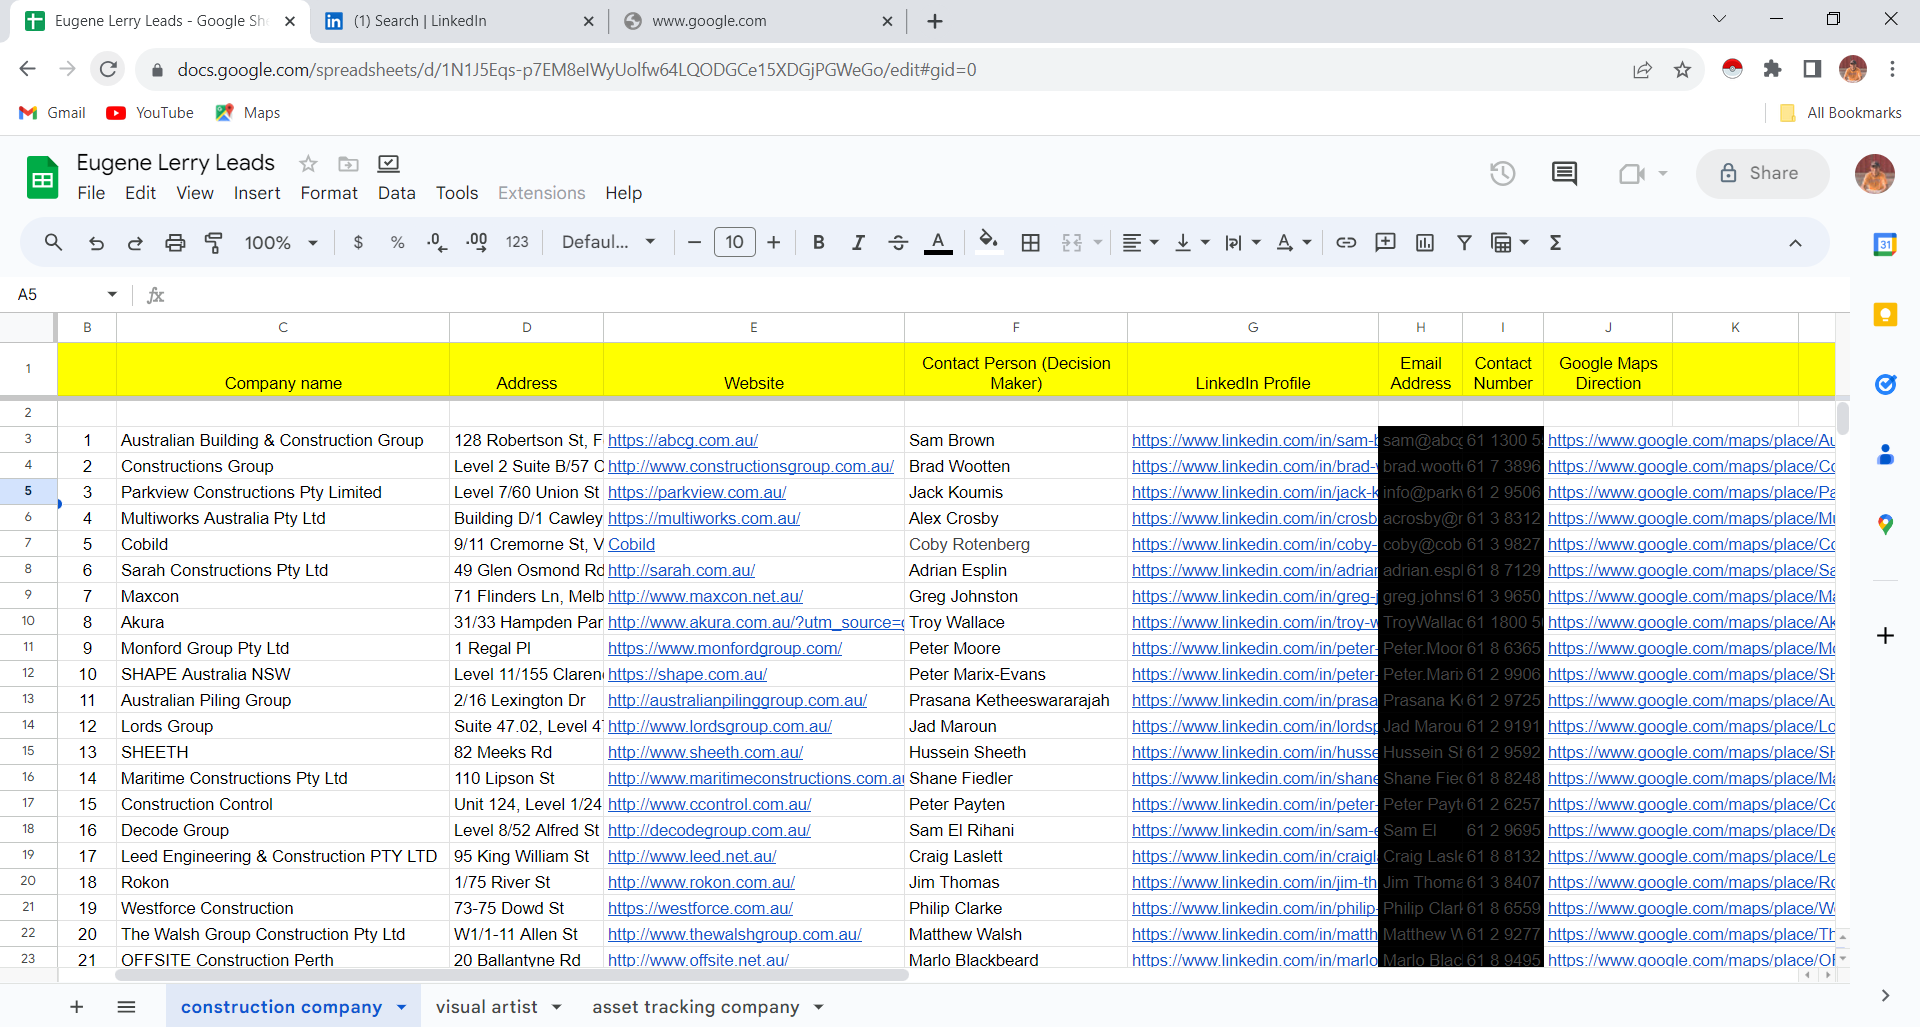
Task: Click the Print icon
Action: pyautogui.click(x=175, y=242)
